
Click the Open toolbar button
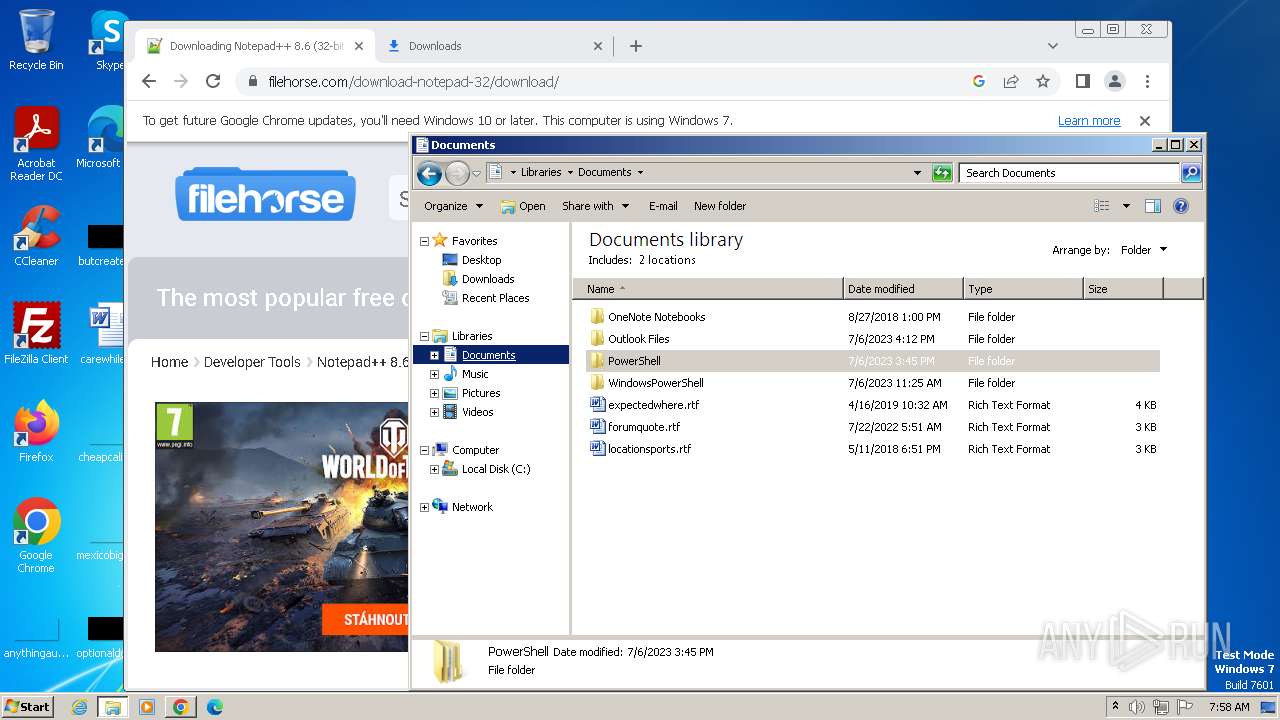[x=523, y=206]
